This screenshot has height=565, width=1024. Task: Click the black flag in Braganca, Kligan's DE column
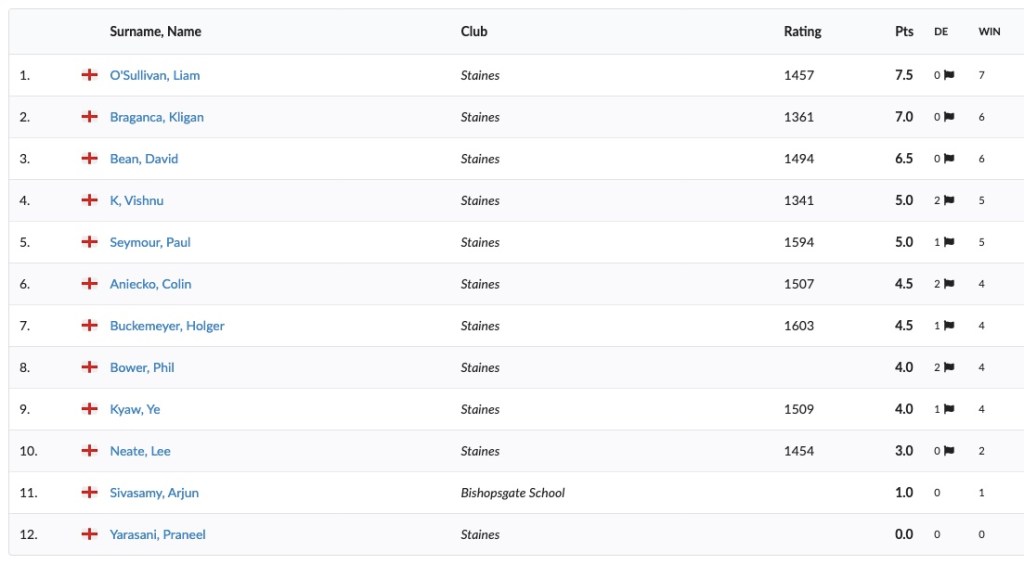pyautogui.click(x=949, y=117)
